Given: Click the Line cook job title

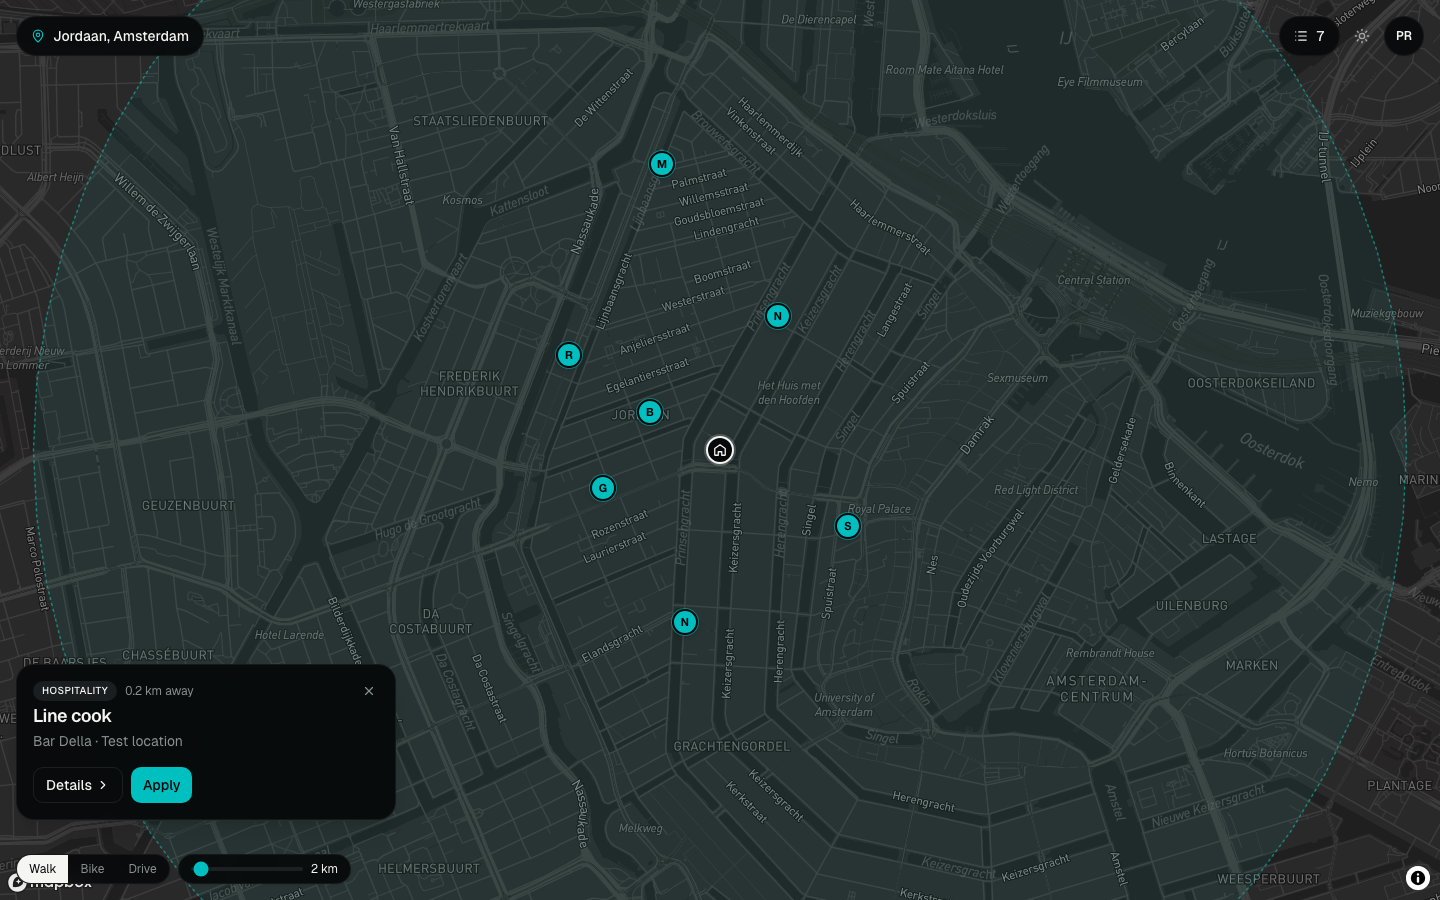Looking at the screenshot, I should [x=72, y=716].
